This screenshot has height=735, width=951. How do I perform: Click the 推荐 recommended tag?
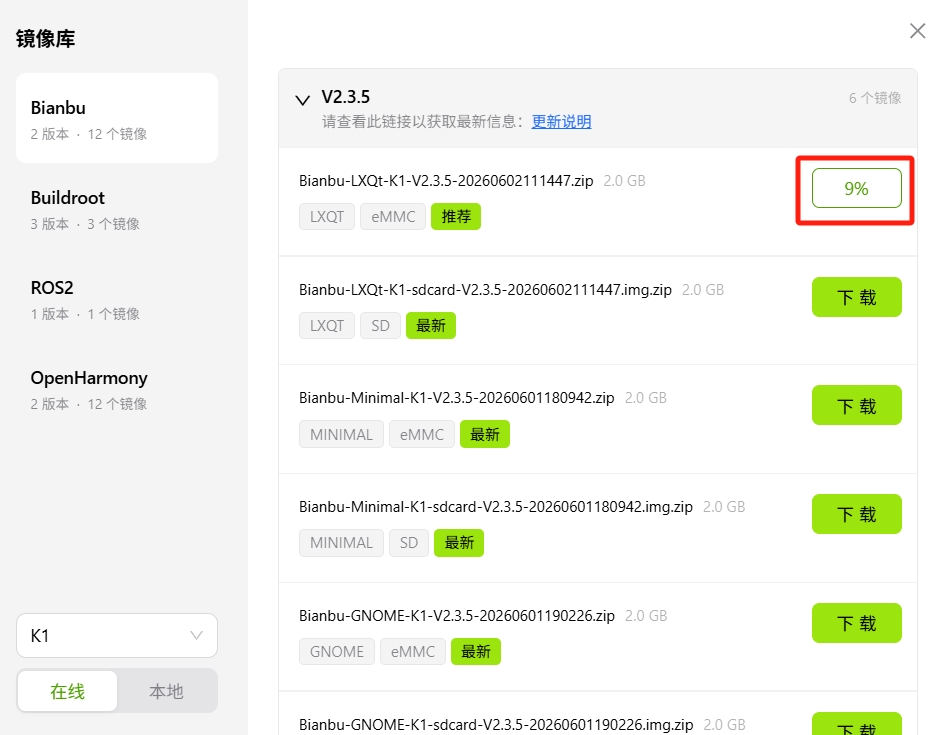click(456, 216)
